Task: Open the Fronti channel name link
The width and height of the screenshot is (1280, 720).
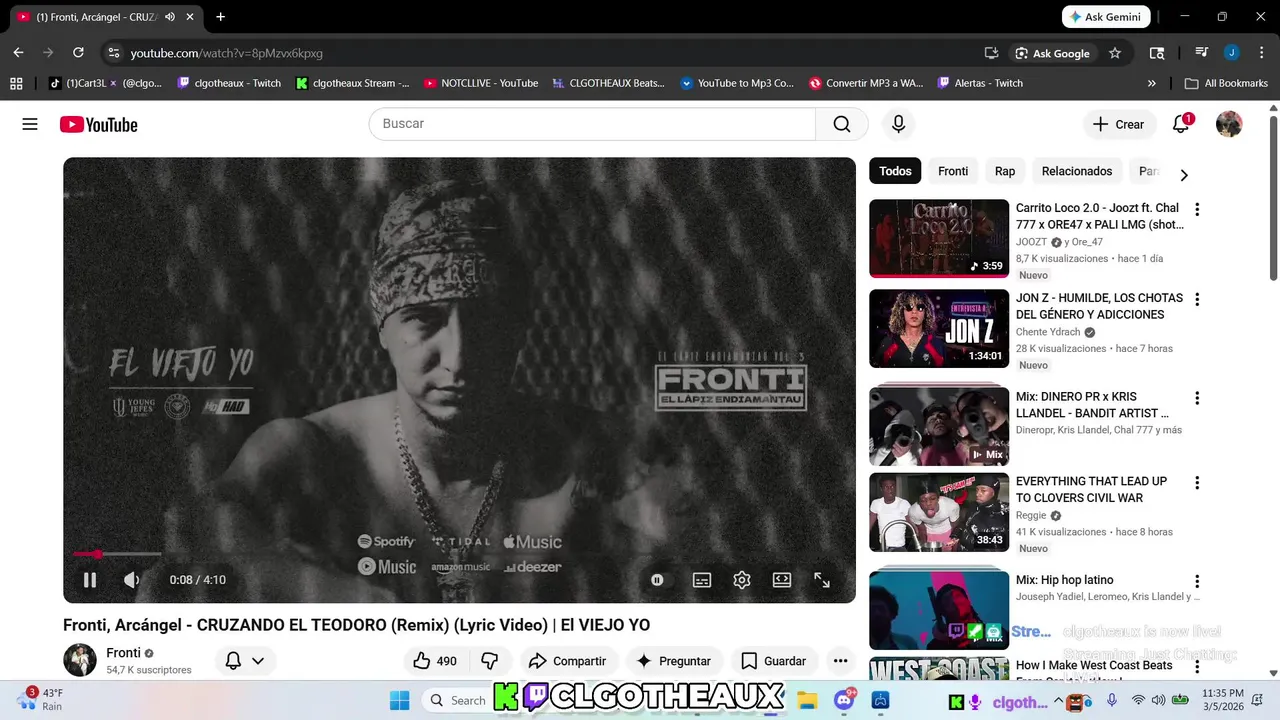Action: point(123,653)
